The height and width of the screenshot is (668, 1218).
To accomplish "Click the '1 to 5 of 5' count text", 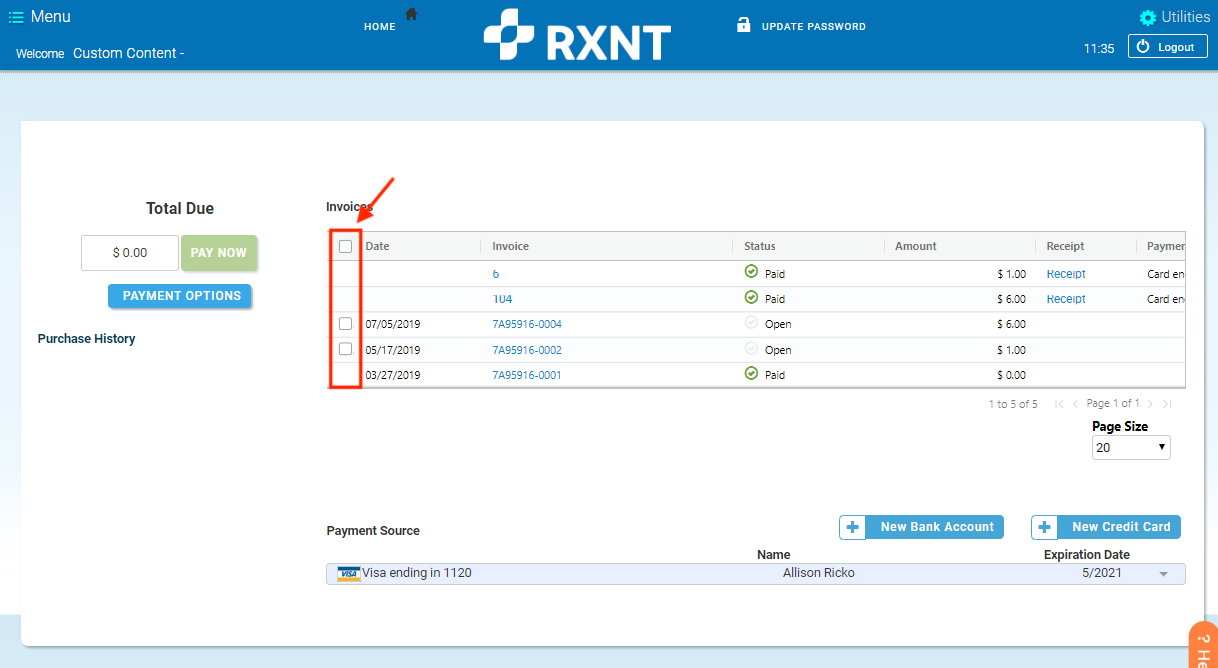I will click(1013, 404).
